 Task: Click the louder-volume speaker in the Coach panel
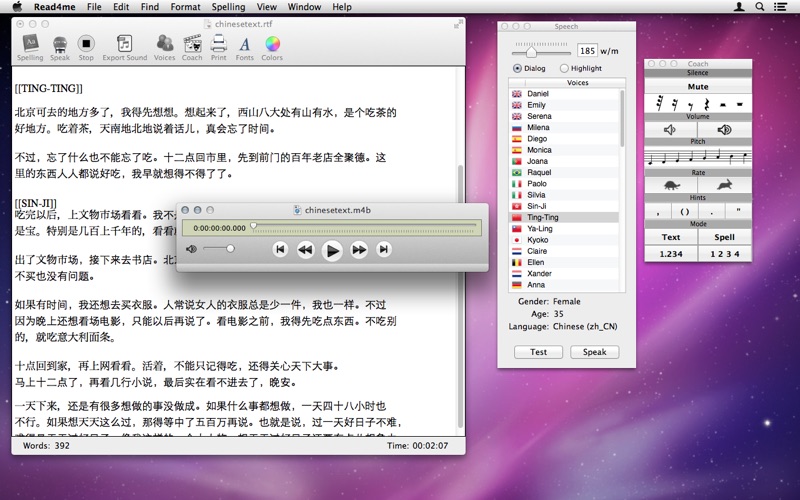point(724,130)
